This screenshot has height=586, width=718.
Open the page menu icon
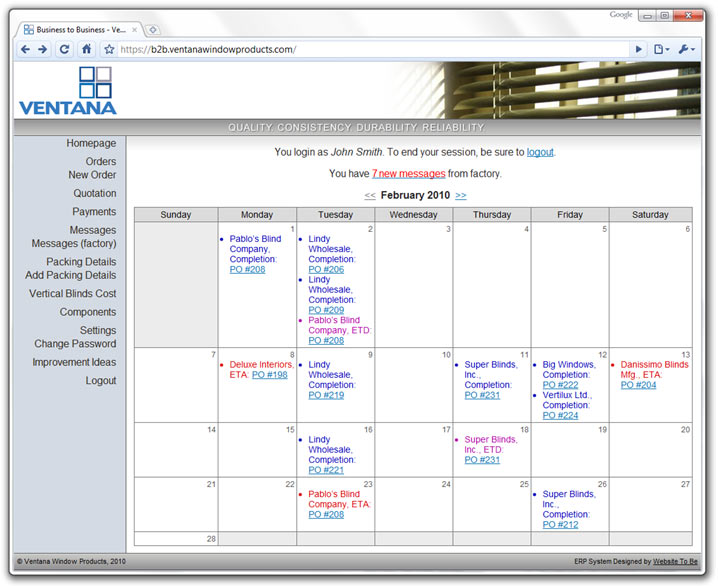click(661, 49)
